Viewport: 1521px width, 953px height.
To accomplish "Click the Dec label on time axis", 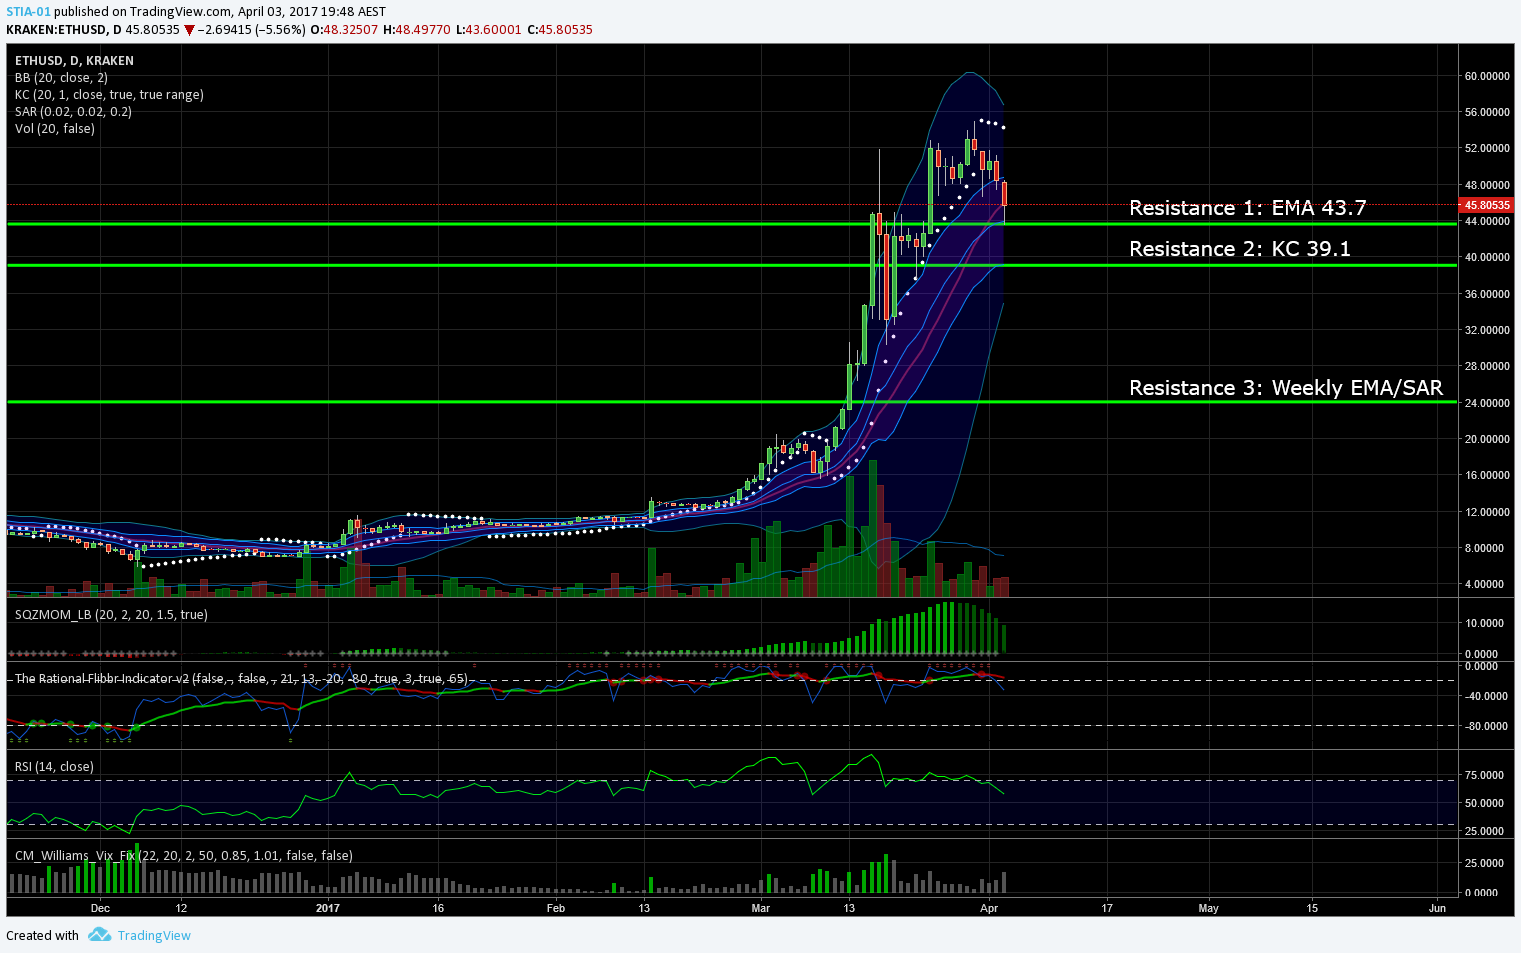I will pyautogui.click(x=100, y=909).
